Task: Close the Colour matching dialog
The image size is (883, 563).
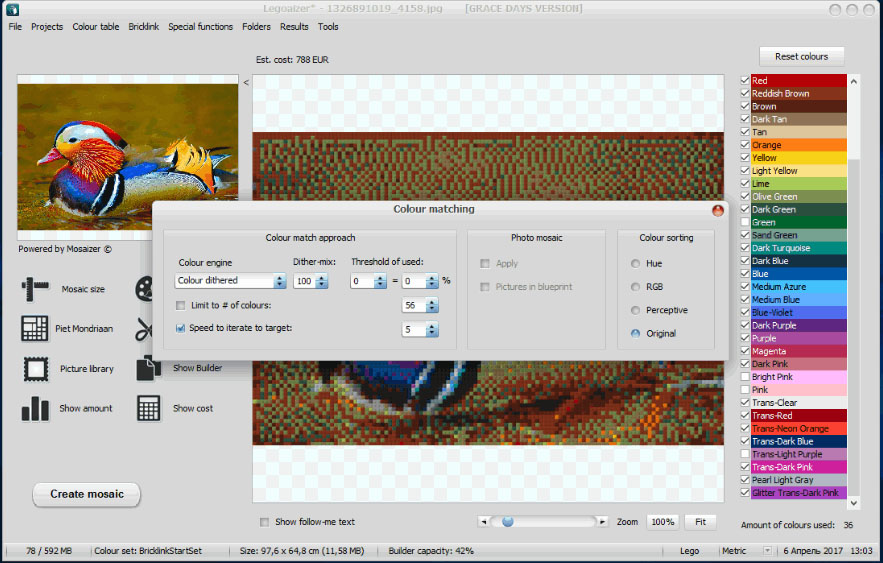Action: (717, 210)
